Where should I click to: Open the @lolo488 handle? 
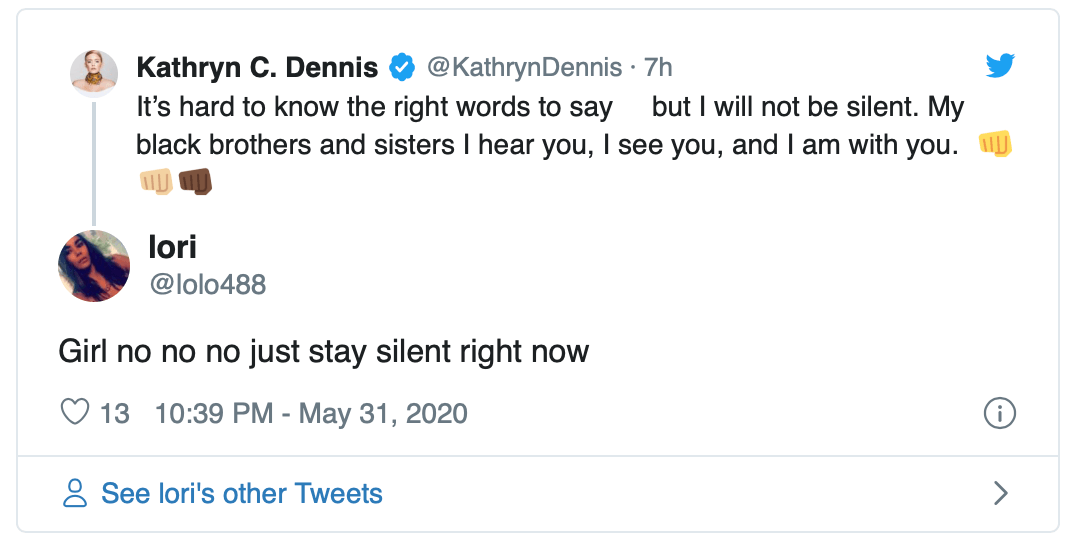(x=207, y=284)
